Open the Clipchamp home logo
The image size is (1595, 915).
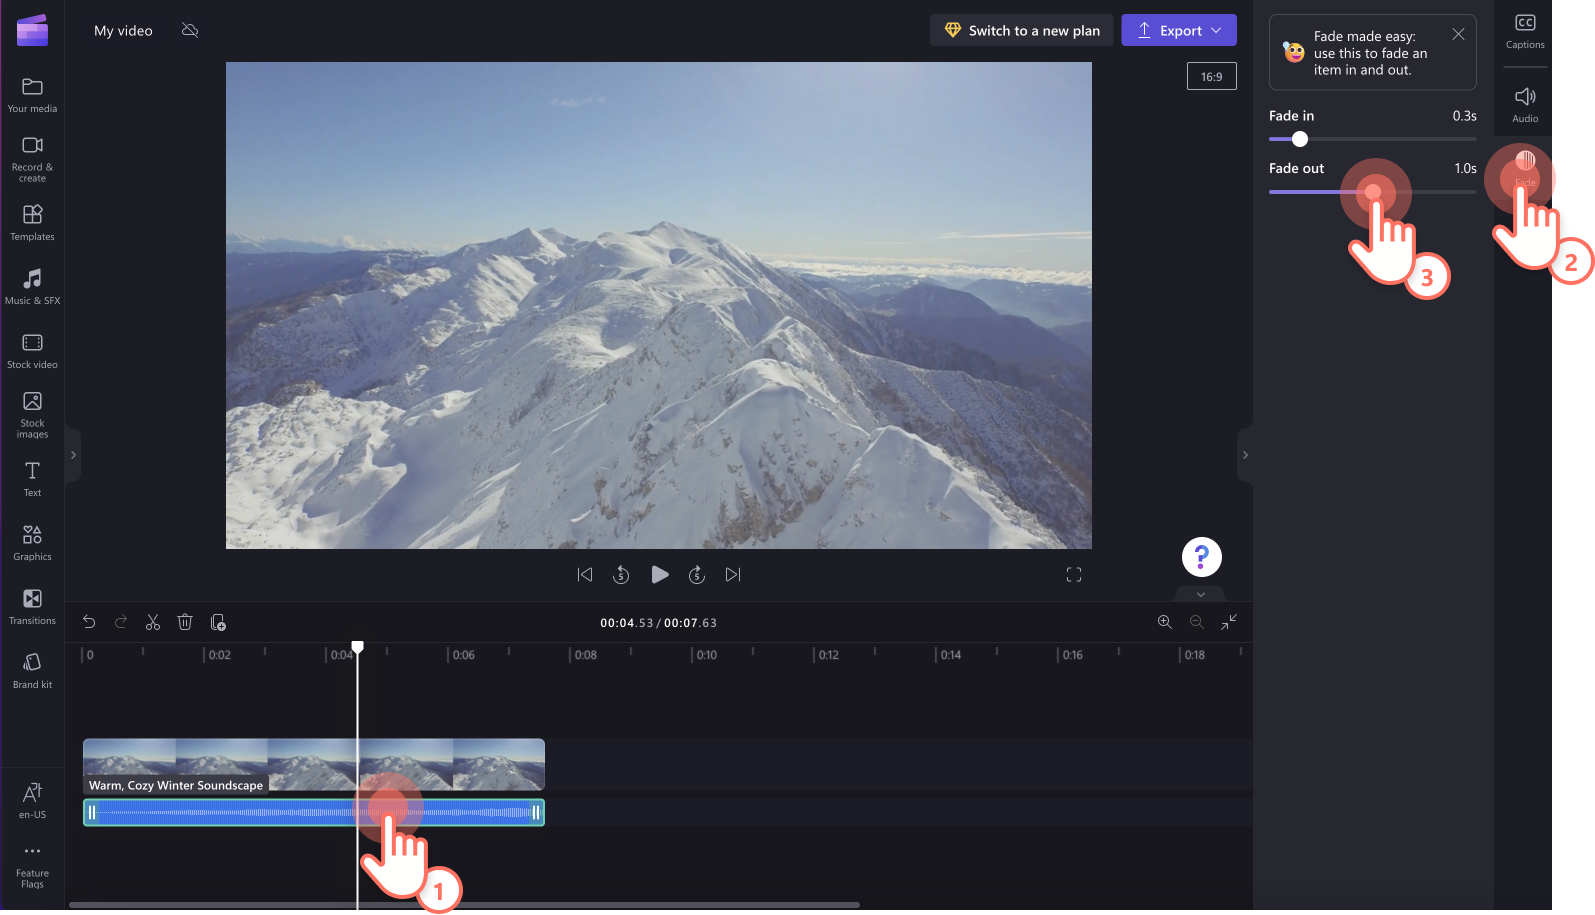click(32, 30)
